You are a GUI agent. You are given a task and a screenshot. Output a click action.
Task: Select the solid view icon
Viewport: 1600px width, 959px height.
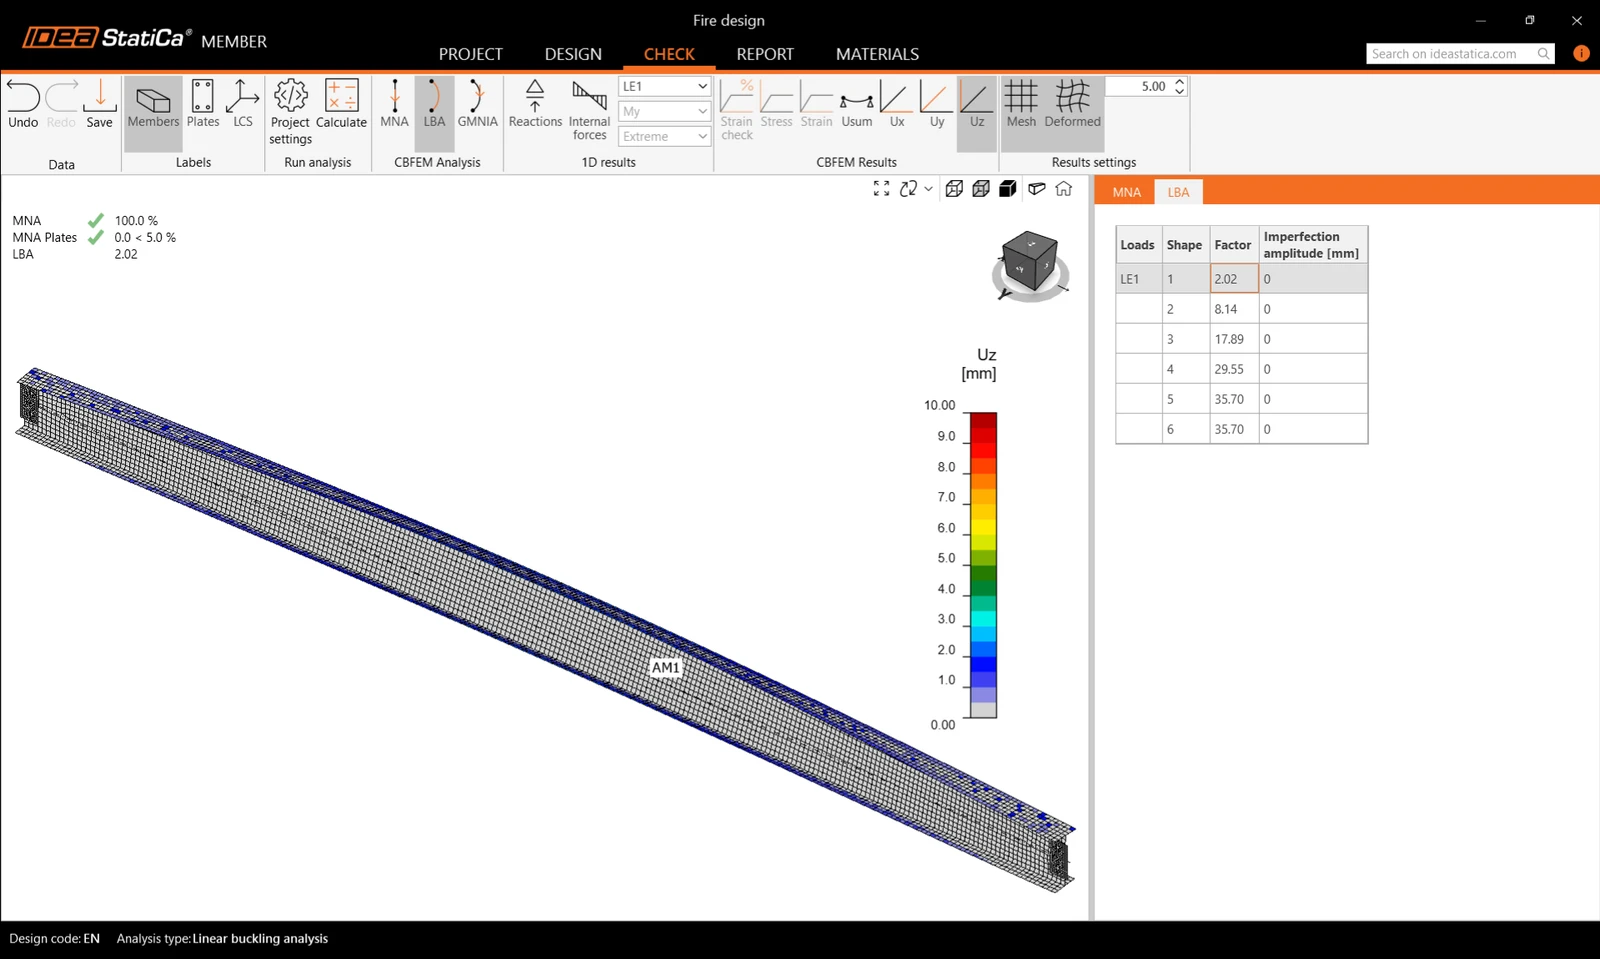coord(1008,189)
